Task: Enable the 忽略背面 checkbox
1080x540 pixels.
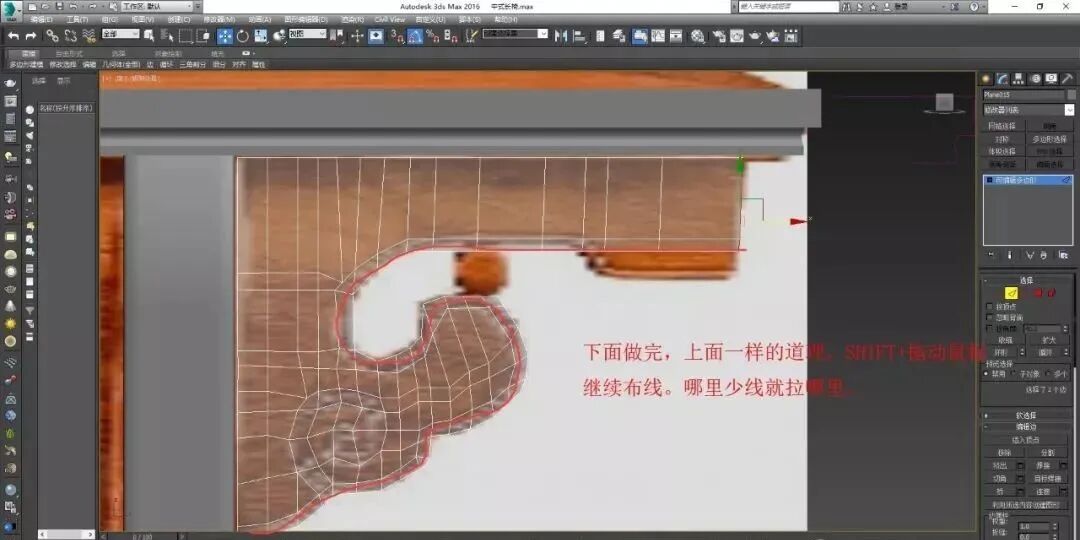Action: click(990, 318)
